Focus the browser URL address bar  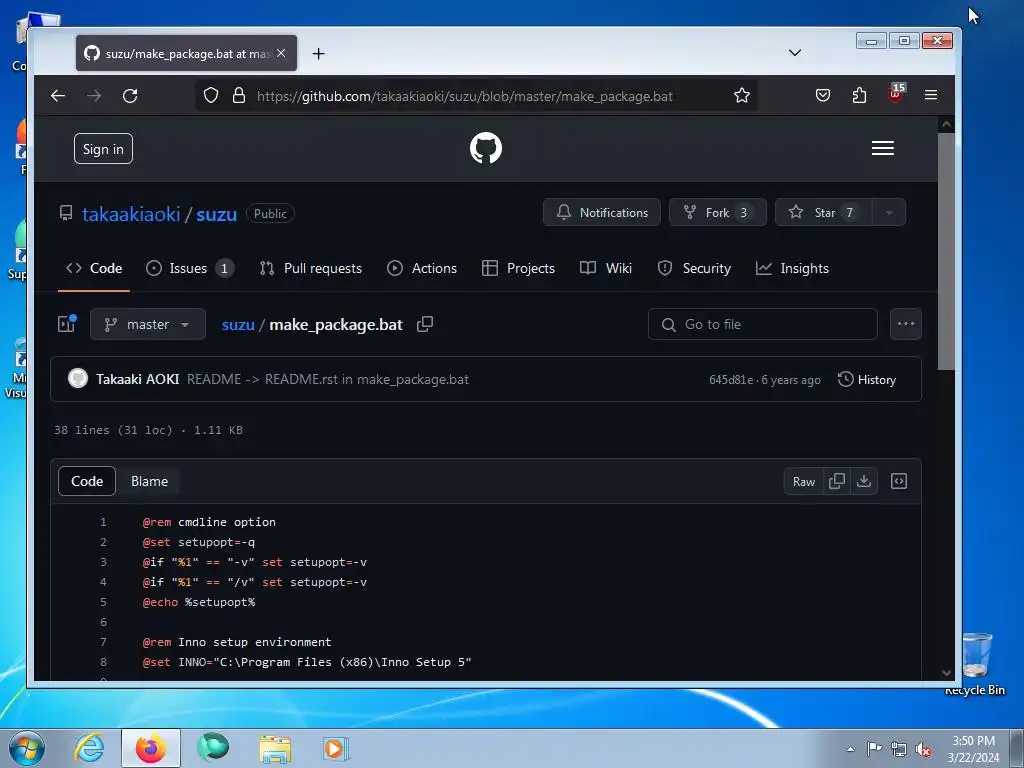coord(464,97)
